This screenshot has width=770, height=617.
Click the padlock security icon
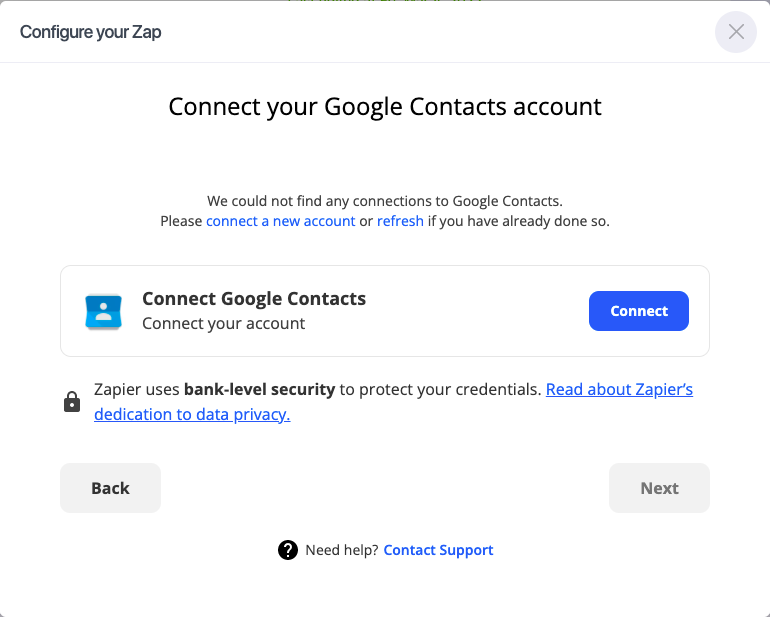coord(72,402)
